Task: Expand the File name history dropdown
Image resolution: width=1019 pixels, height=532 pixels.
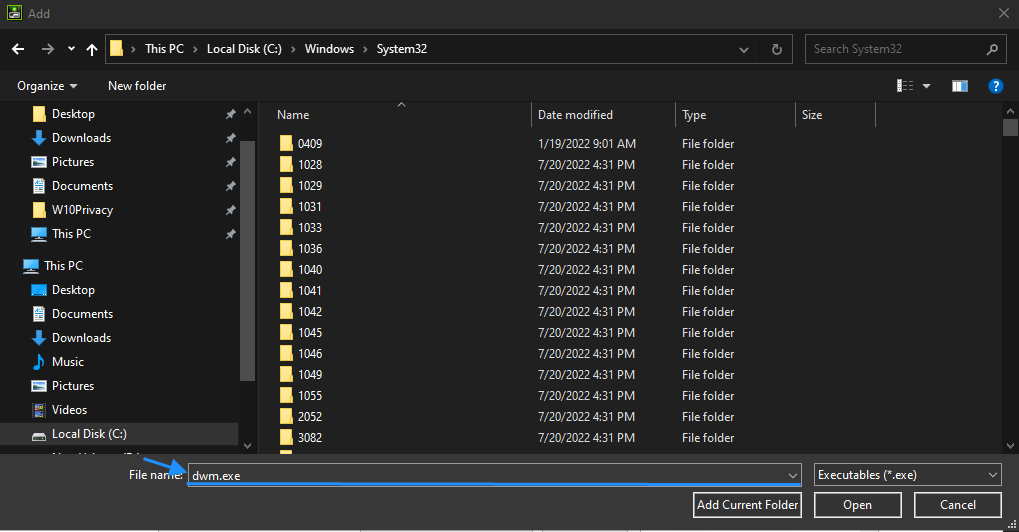Action: 793,475
